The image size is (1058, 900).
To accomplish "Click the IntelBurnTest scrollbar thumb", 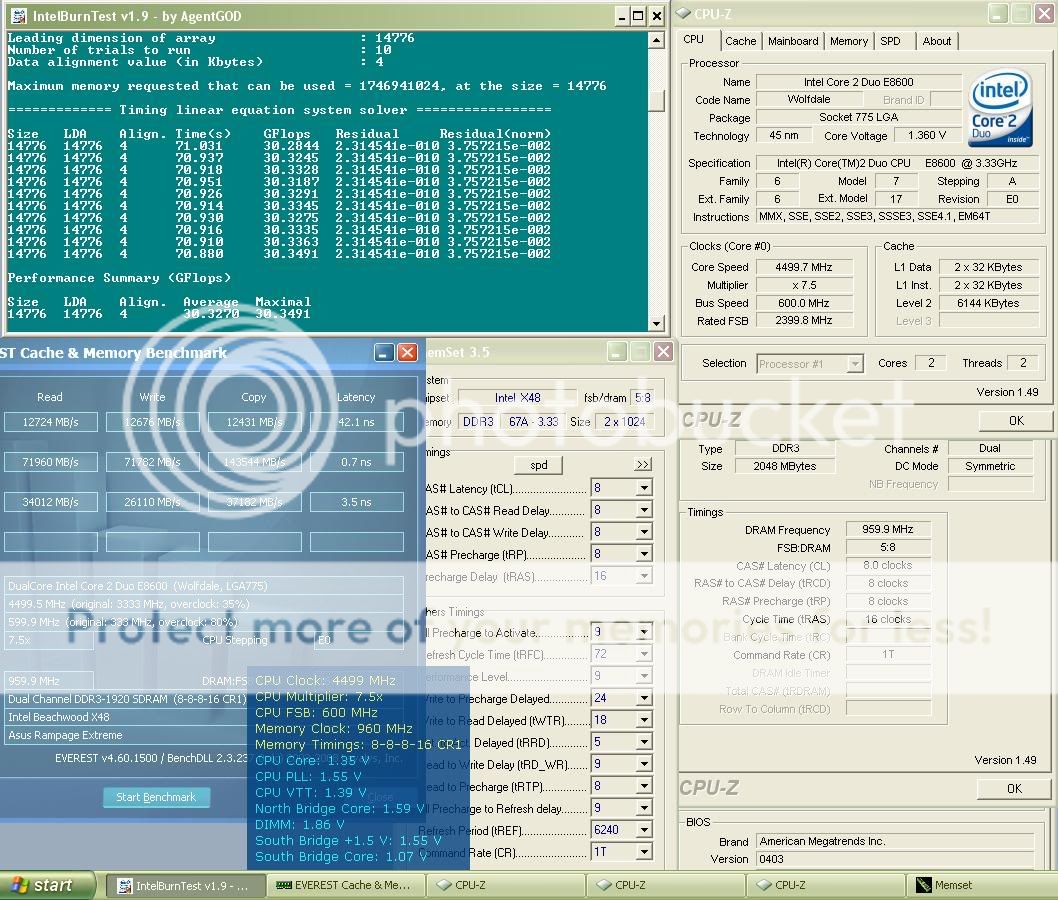I will click(656, 100).
